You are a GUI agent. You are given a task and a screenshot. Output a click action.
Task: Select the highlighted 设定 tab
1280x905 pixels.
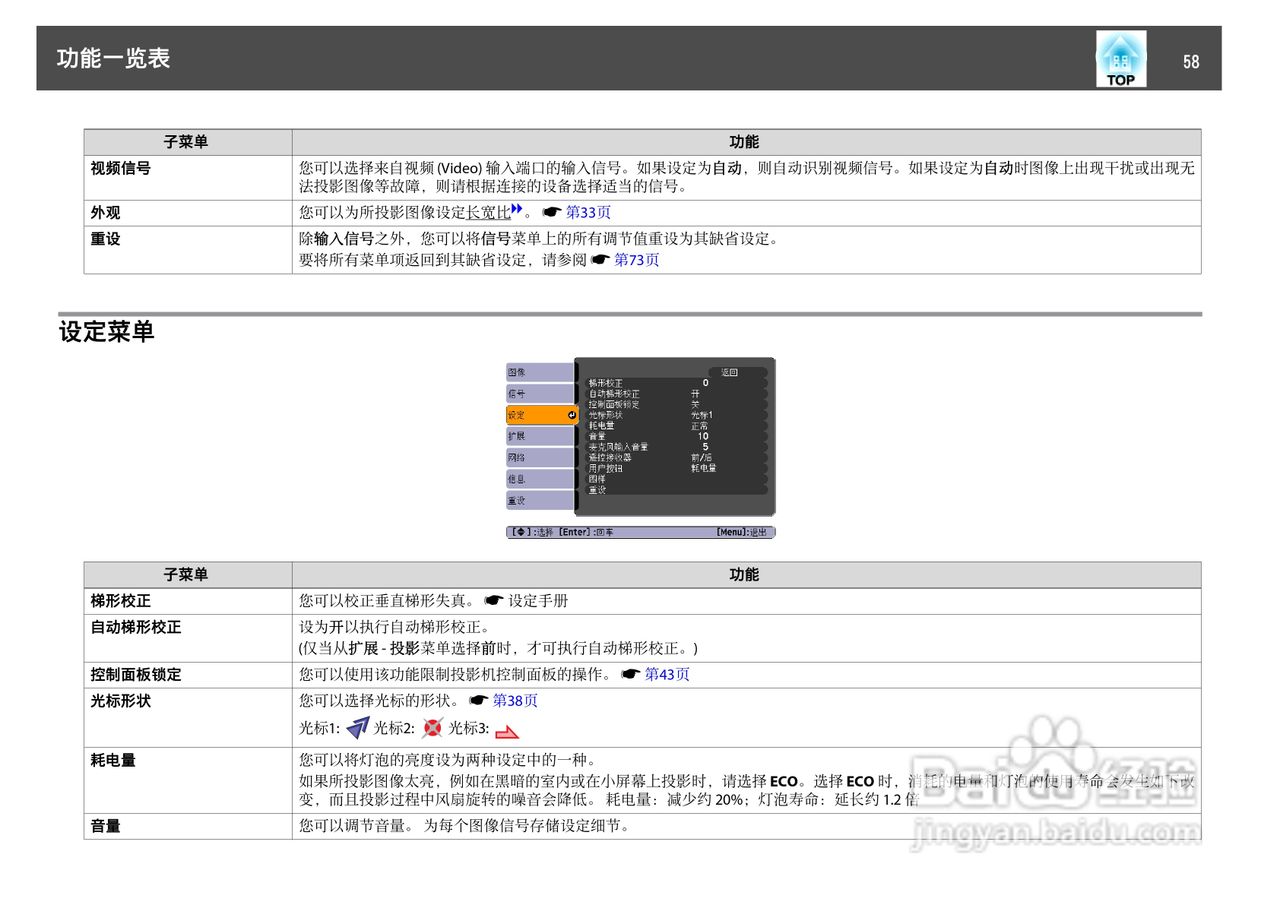(x=542, y=415)
